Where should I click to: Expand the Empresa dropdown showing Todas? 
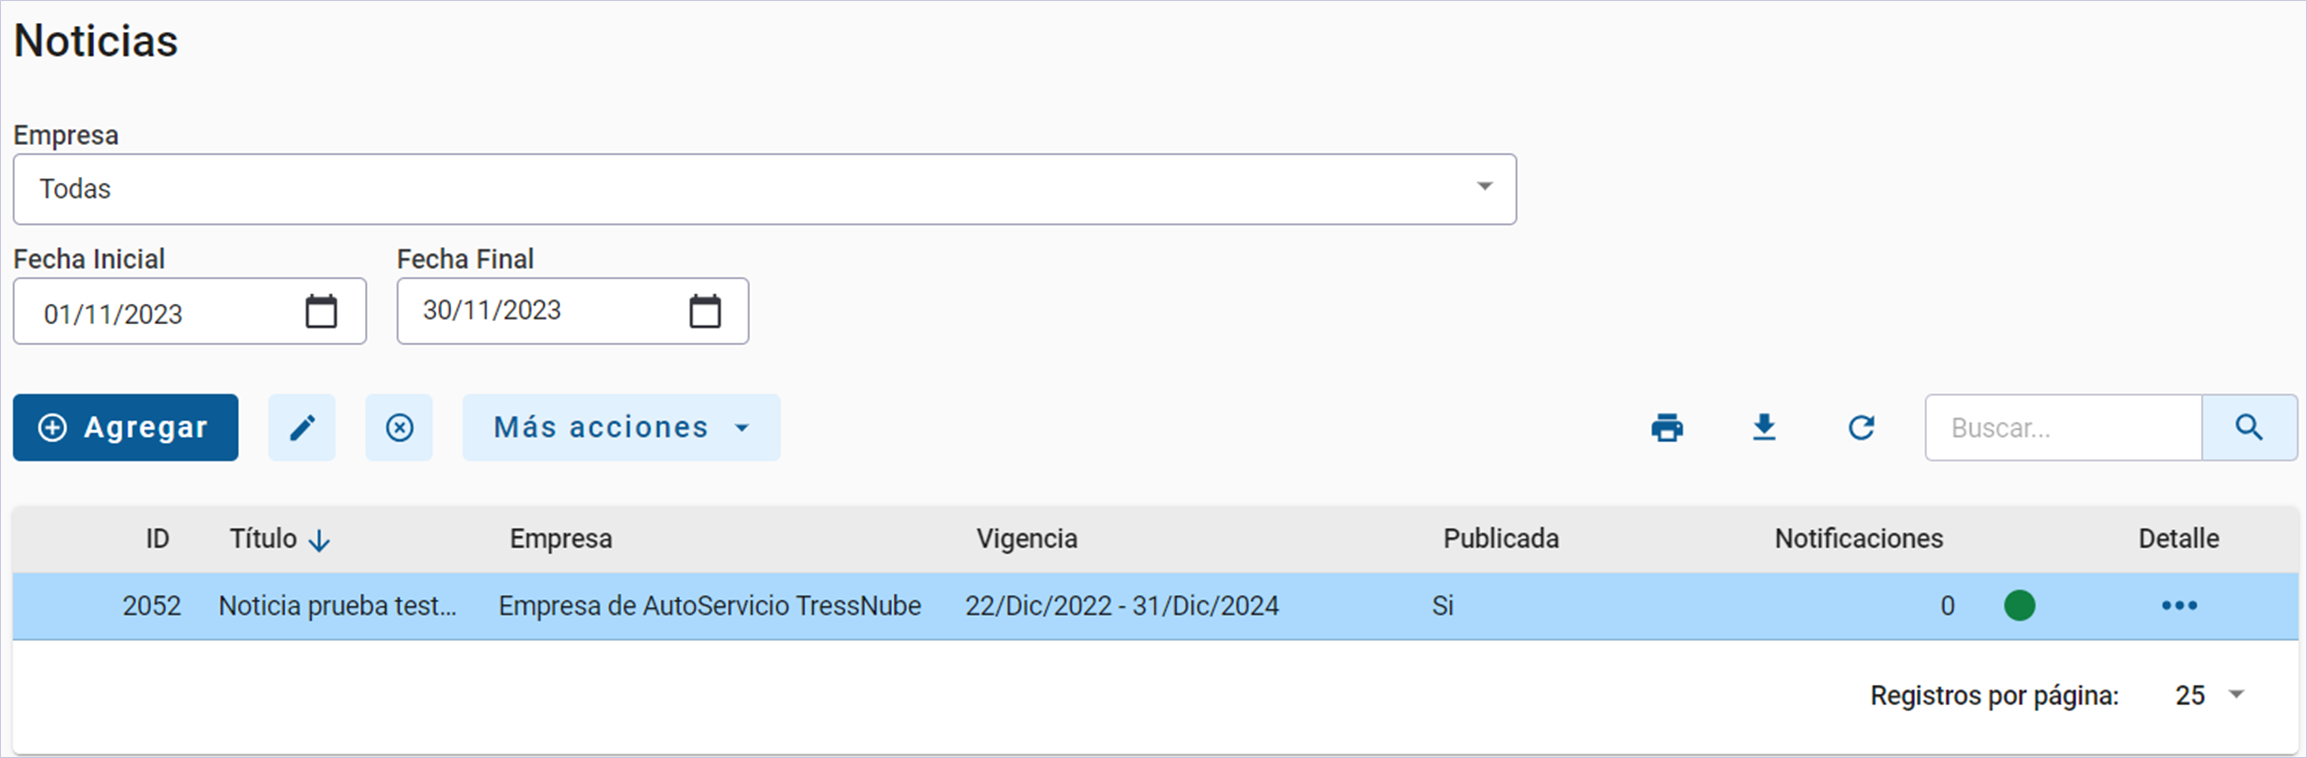1484,188
